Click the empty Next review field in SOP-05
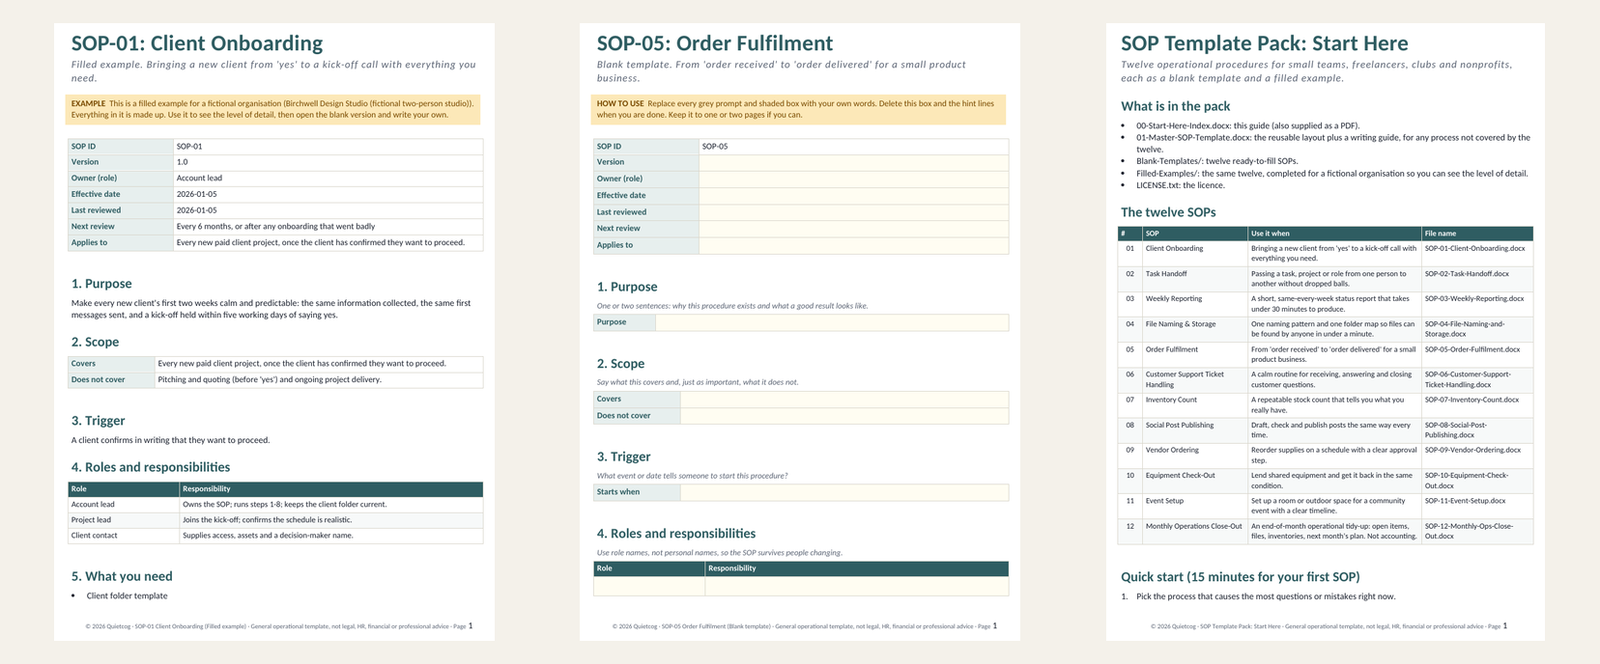The image size is (1600, 664). pyautogui.click(x=854, y=228)
